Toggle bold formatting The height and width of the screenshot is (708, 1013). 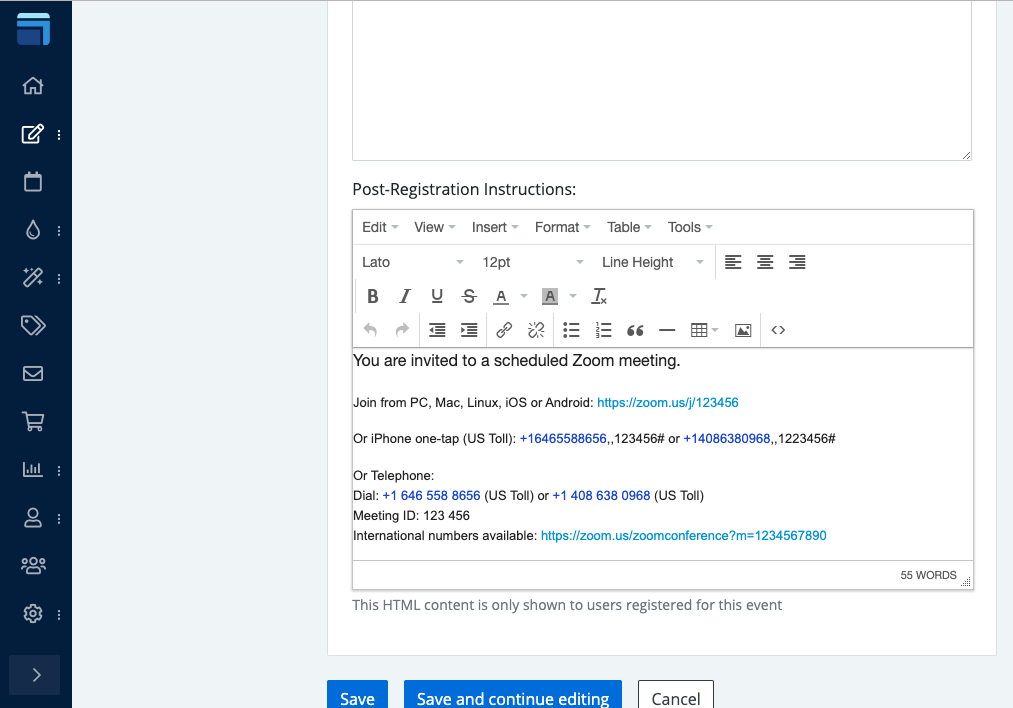tap(373, 295)
